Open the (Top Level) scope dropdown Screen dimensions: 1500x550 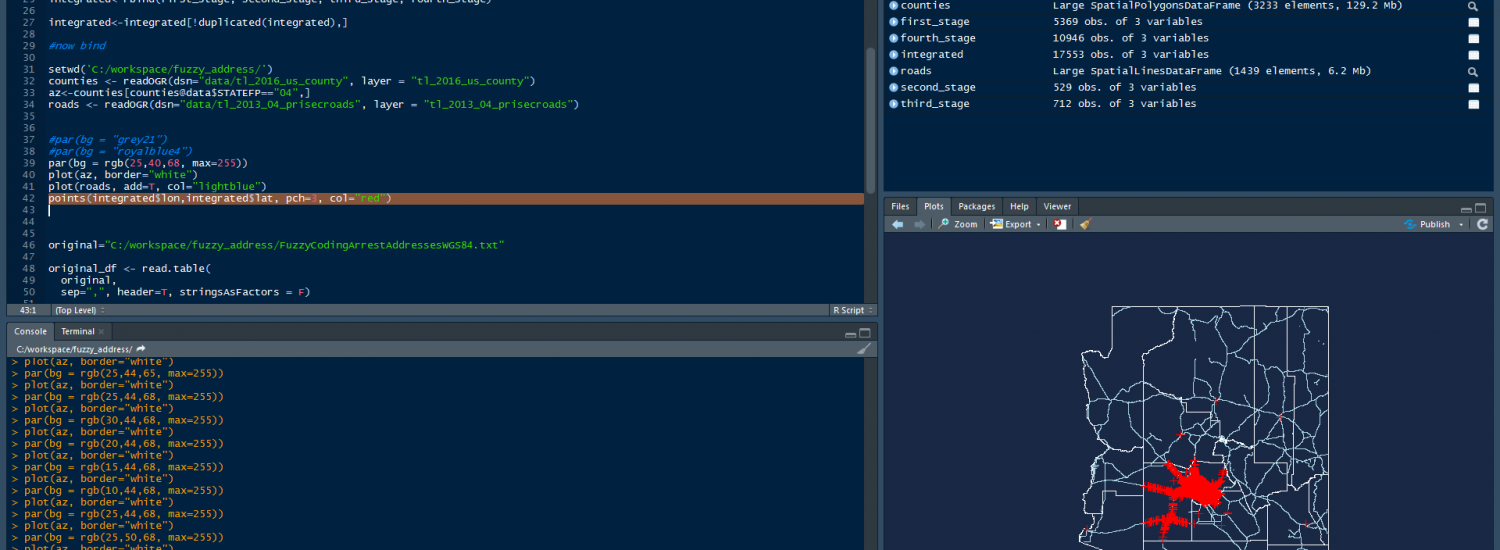coord(78,310)
